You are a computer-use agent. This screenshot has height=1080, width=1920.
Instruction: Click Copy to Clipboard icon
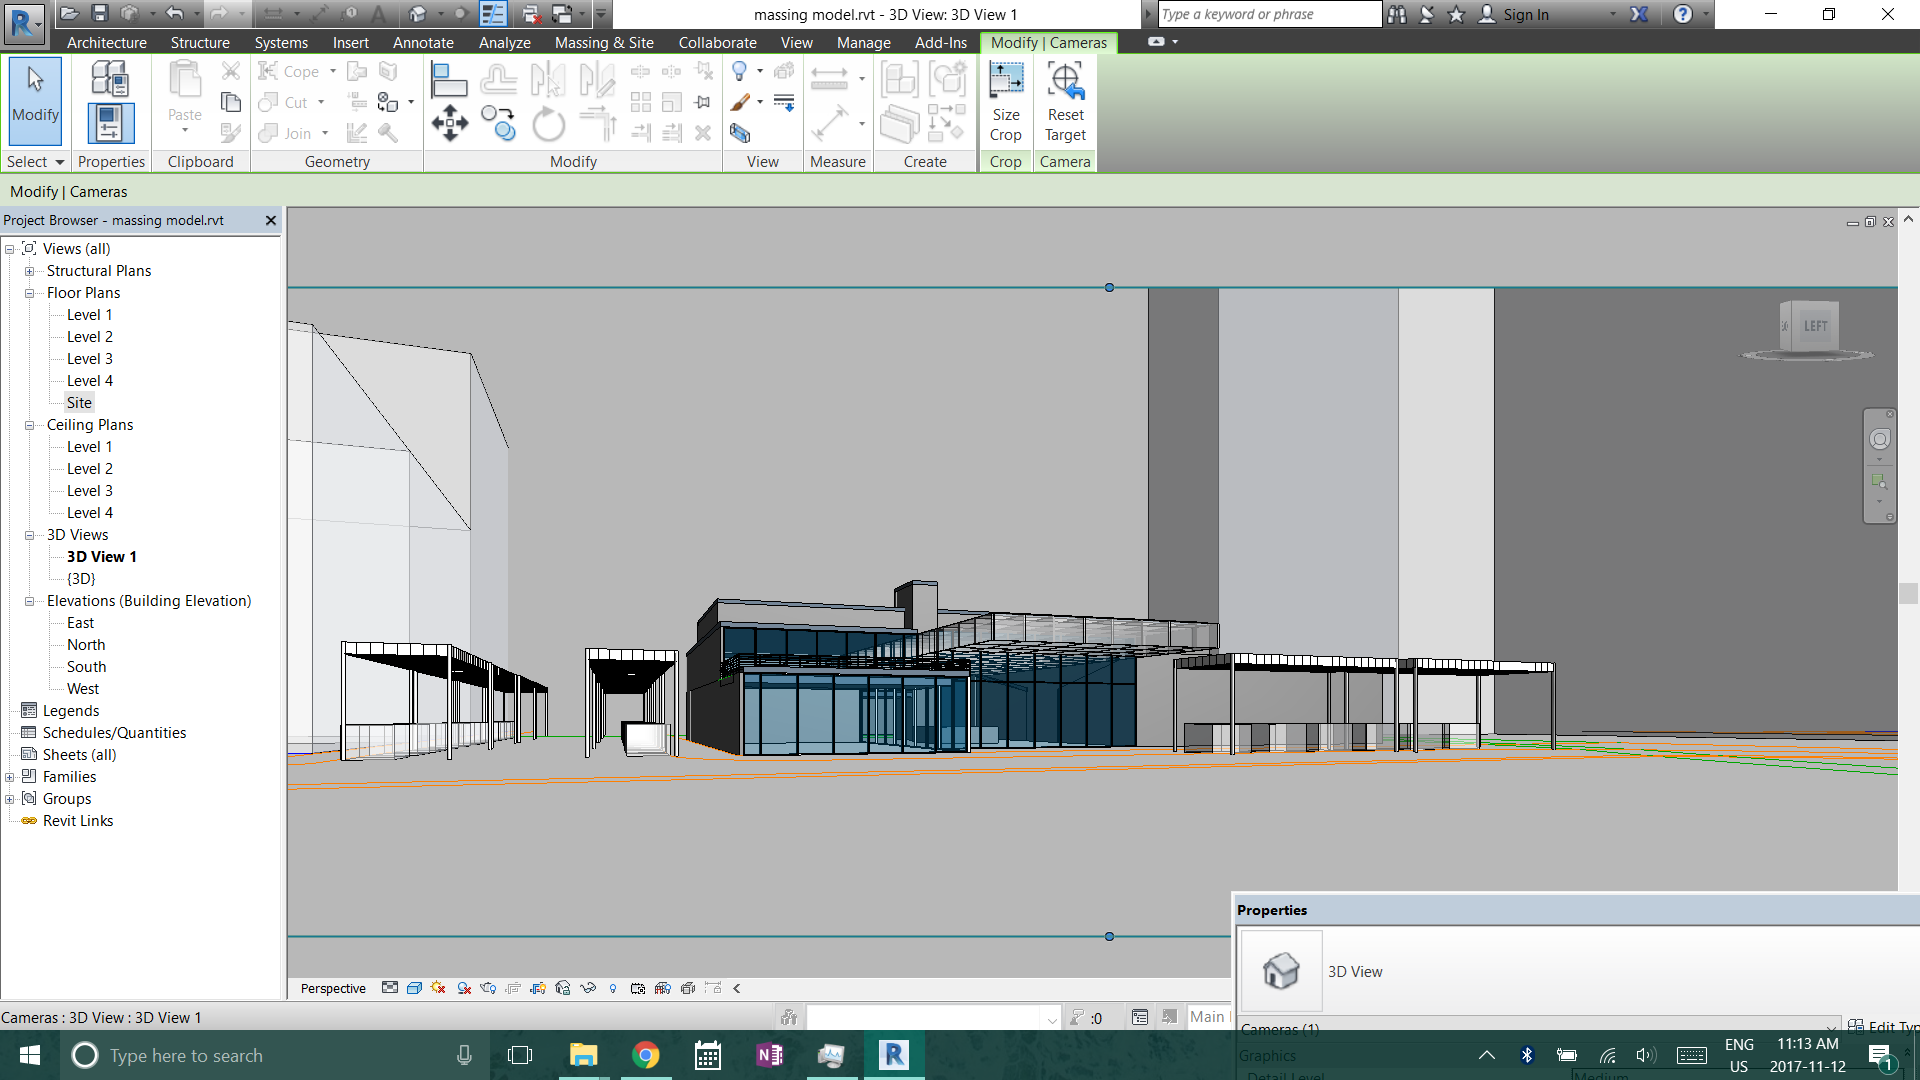231,102
